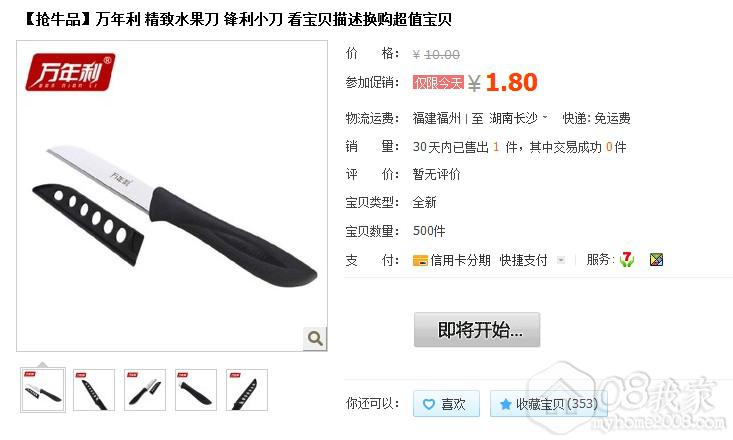Click the credit card 信用卡分期 icon
The height and width of the screenshot is (440, 733).
[x=420, y=260]
